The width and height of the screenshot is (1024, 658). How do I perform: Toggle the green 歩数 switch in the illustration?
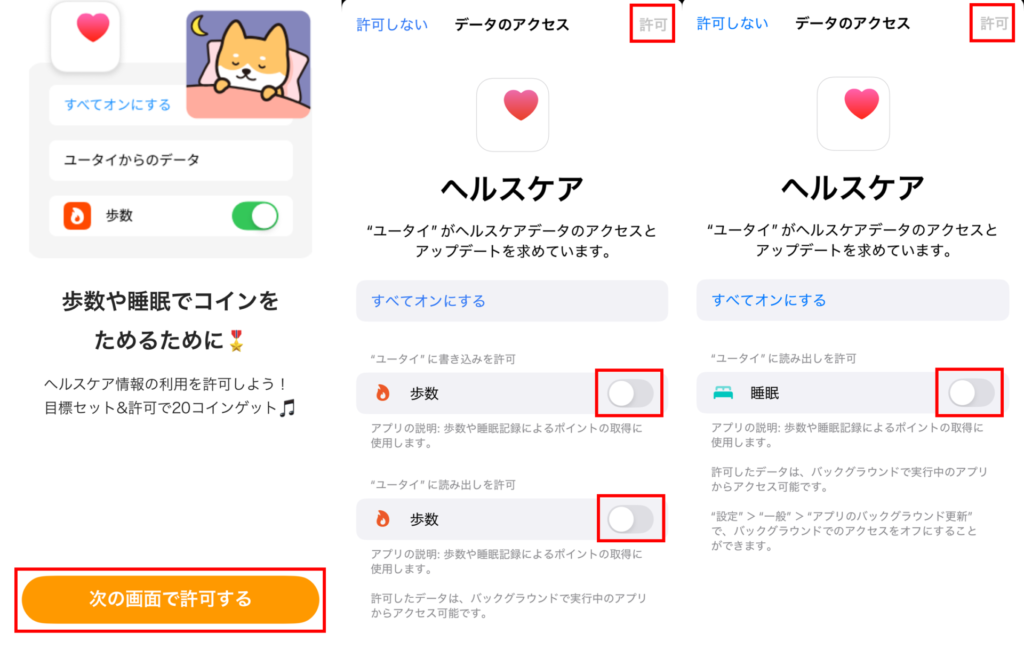(x=255, y=216)
